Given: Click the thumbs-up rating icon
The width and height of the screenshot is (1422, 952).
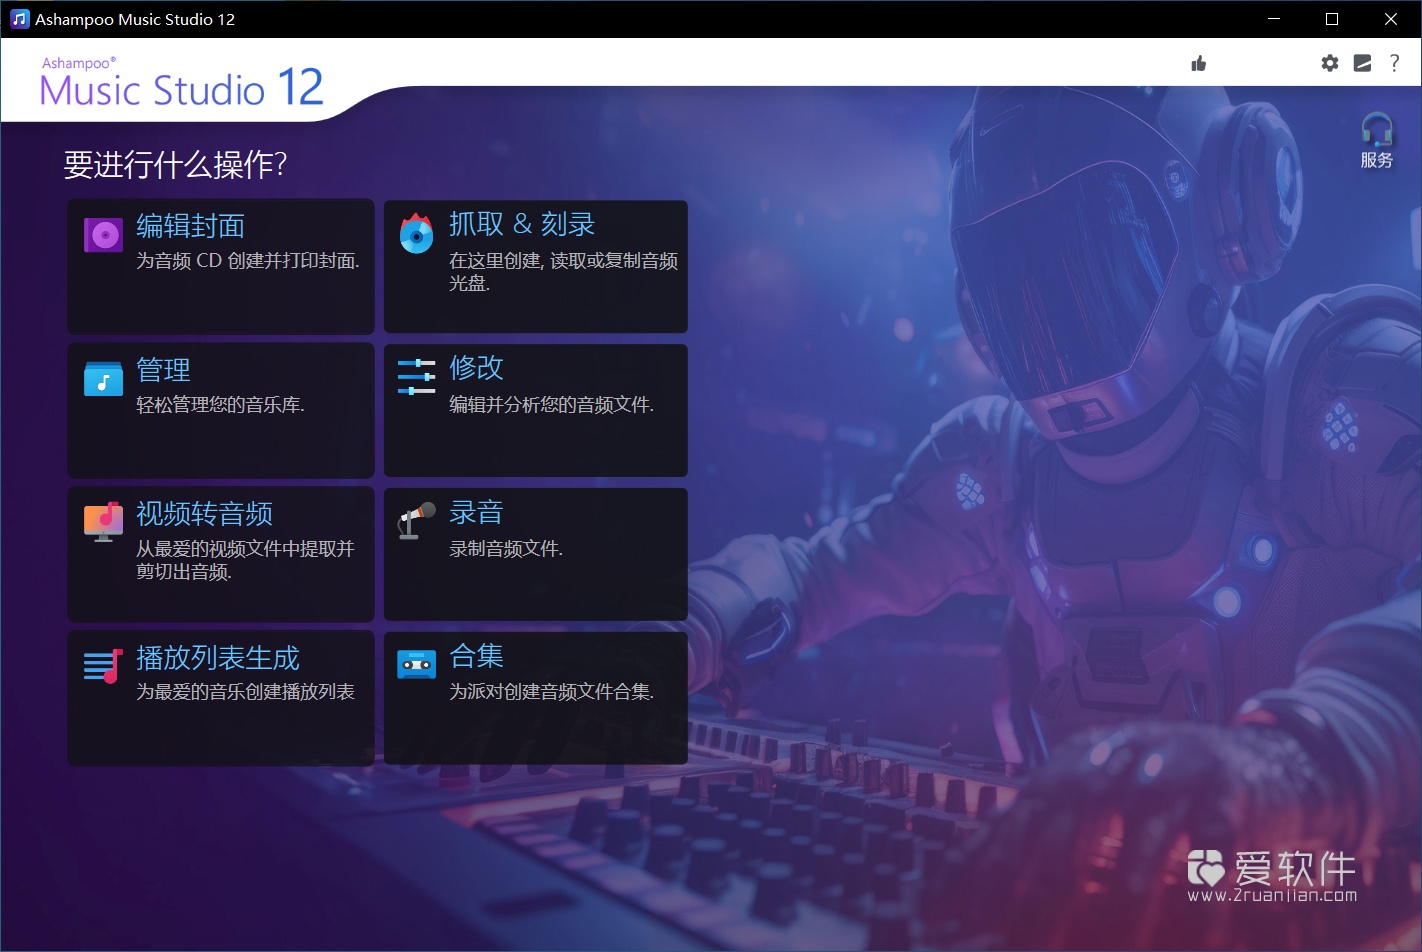Looking at the screenshot, I should pos(1199,62).
